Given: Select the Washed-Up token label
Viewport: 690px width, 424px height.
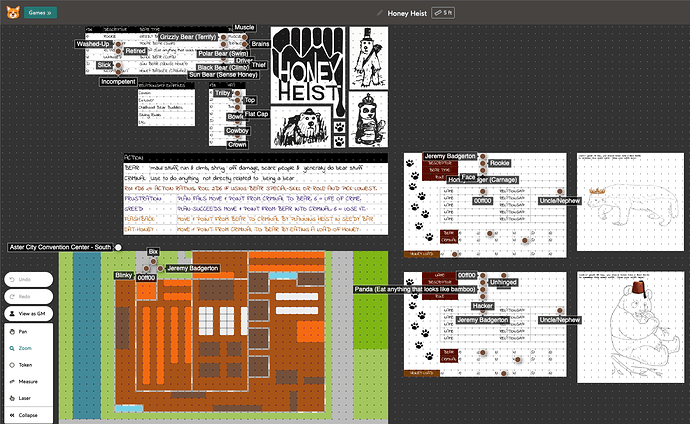Looking at the screenshot, I should click(93, 44).
